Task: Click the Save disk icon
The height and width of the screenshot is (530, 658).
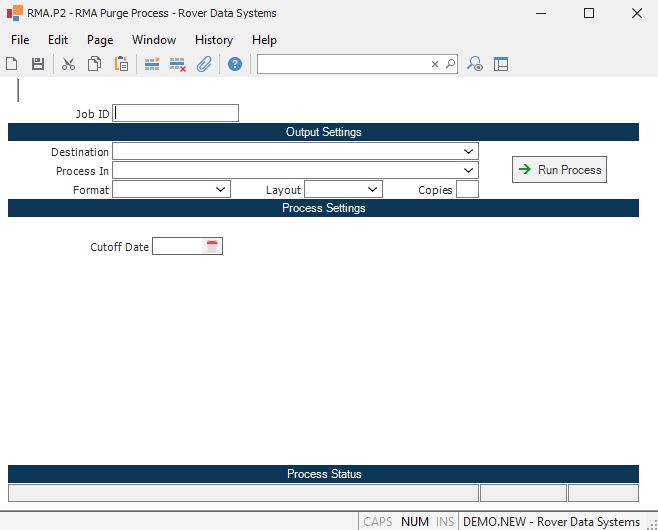Action: pyautogui.click(x=38, y=64)
